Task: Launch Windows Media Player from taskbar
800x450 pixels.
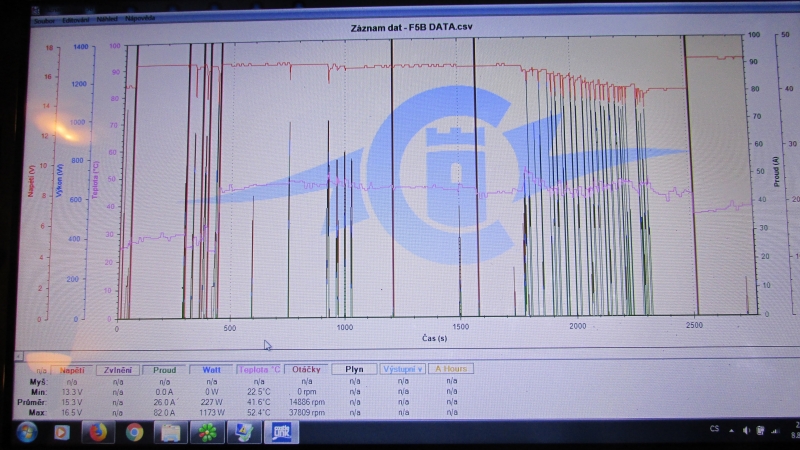Action: coord(62,433)
